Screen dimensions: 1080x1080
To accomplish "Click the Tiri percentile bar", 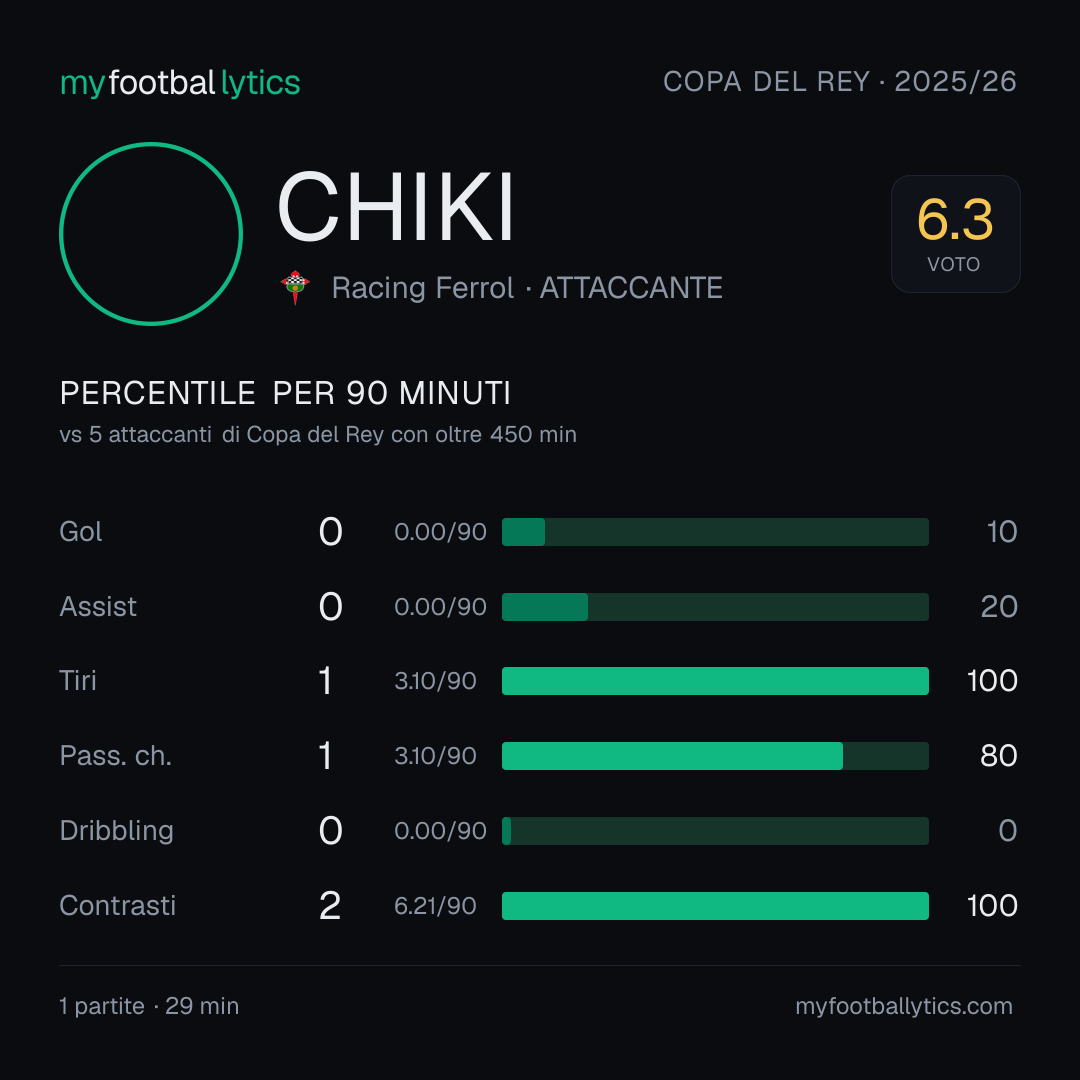I will tap(715, 681).
